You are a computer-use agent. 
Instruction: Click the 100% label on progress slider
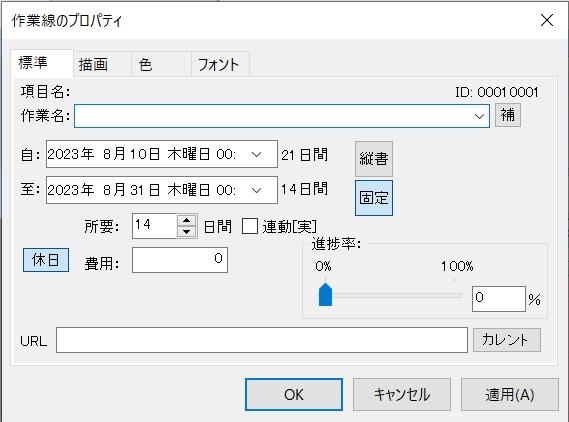tap(457, 266)
